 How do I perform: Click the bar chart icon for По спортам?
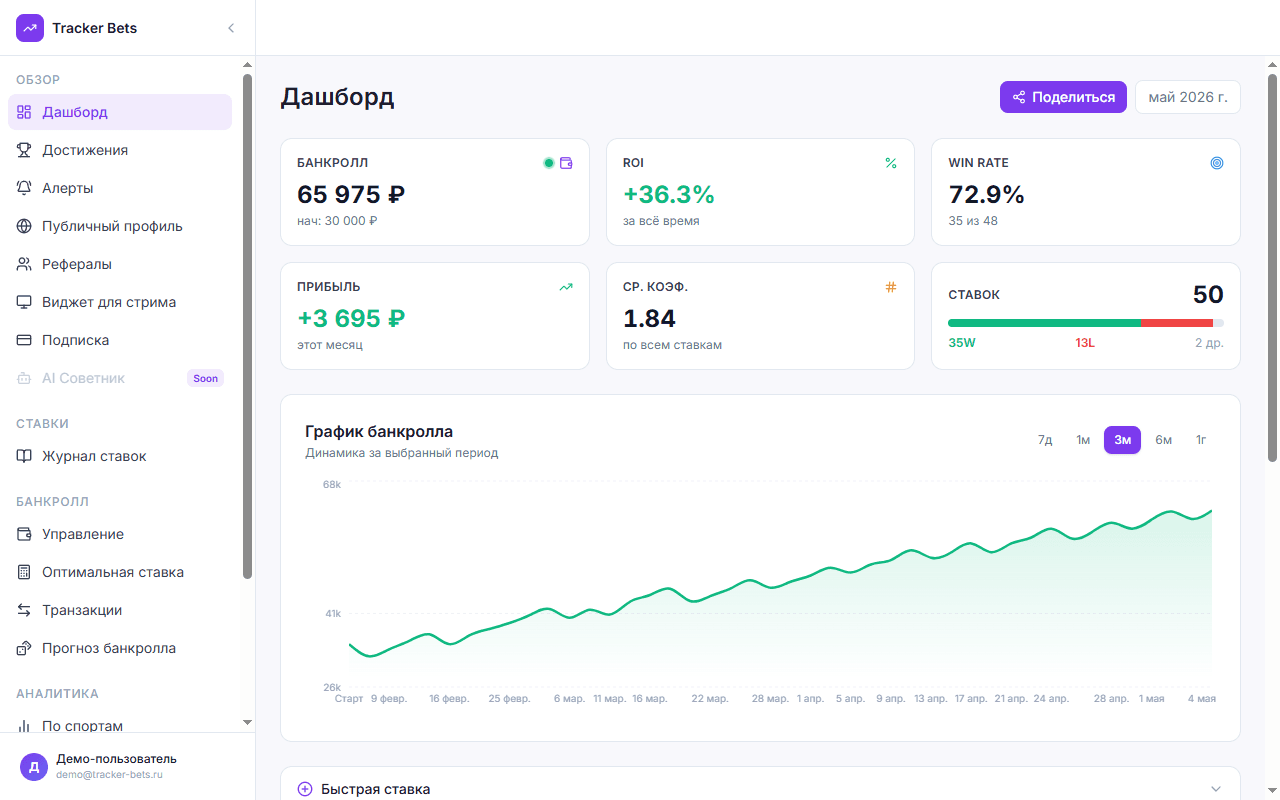pyautogui.click(x=24, y=726)
